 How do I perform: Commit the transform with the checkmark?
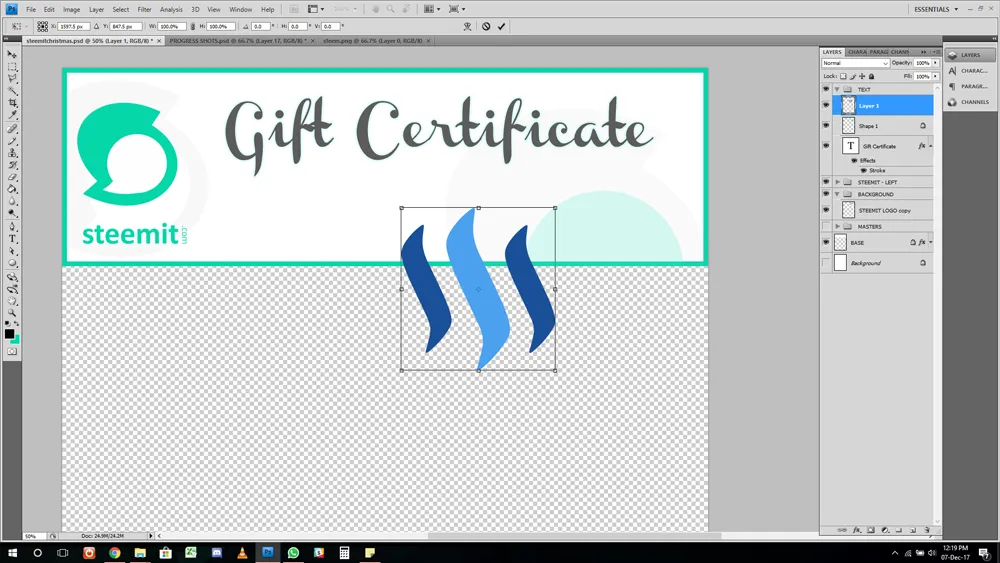tap(501, 27)
